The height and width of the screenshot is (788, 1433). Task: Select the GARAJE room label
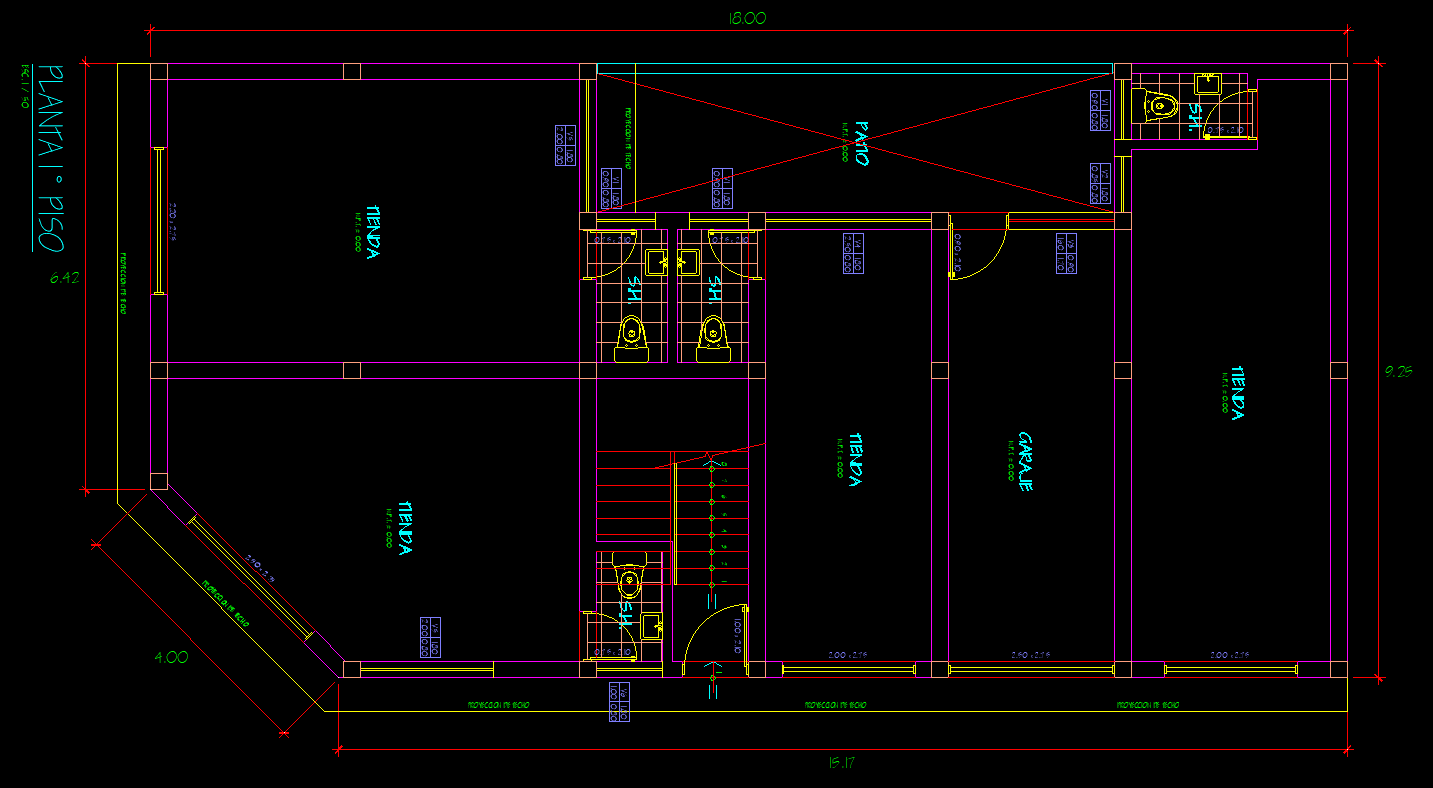(x=1025, y=461)
